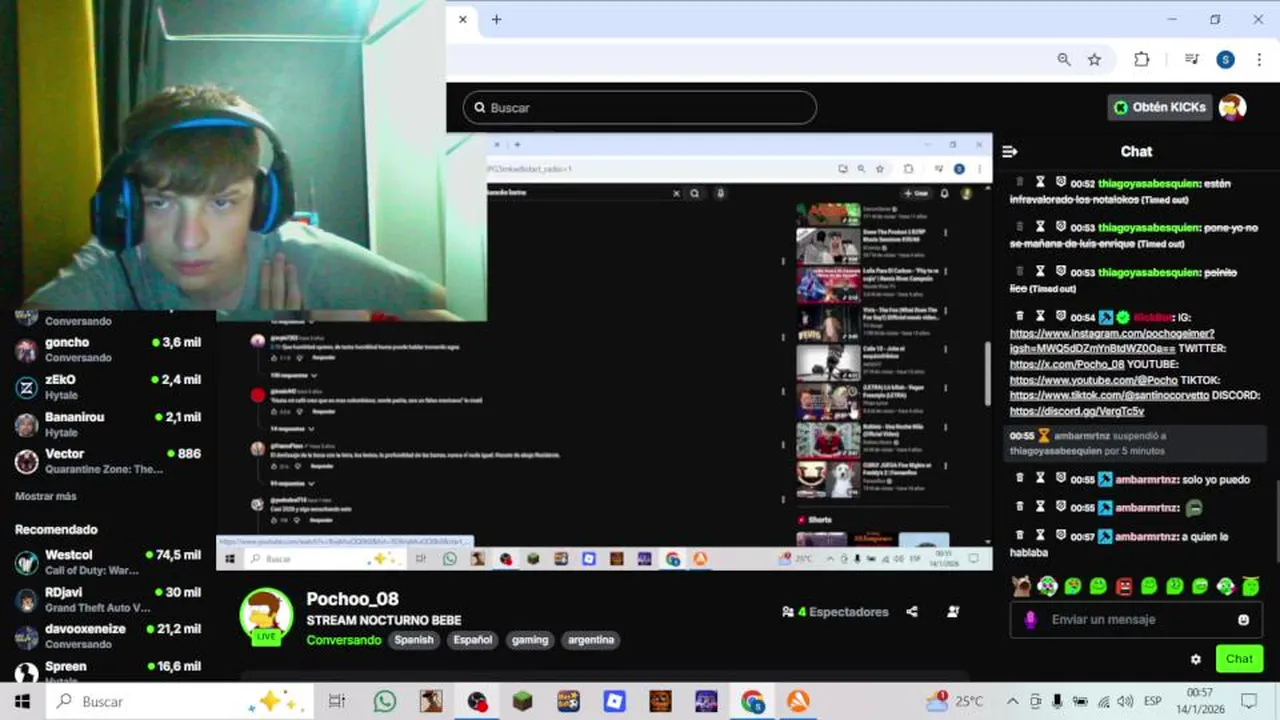Image resolution: width=1280 pixels, height=720 pixels.
Task: Bookmark this page with the star icon
Action: (x=1095, y=60)
